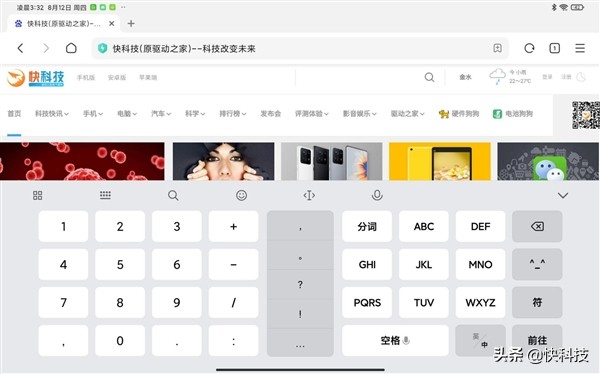Expand the 手机 nav dropdown
The width and height of the screenshot is (600, 374).
93,114
